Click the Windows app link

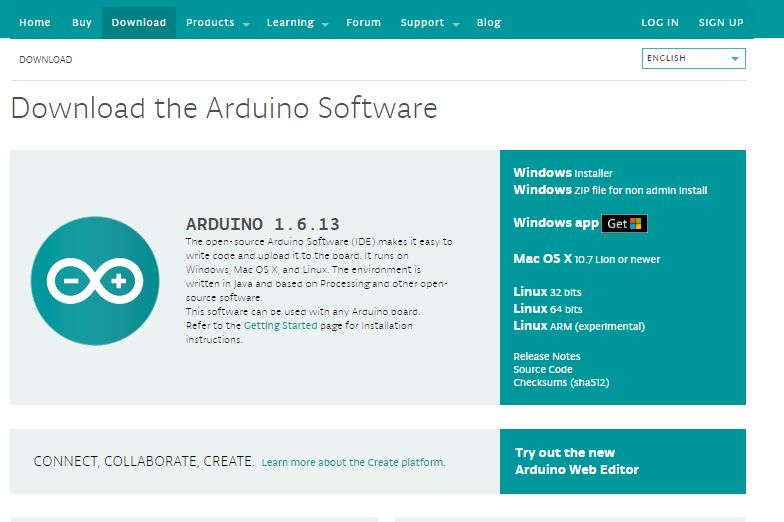tap(556, 222)
